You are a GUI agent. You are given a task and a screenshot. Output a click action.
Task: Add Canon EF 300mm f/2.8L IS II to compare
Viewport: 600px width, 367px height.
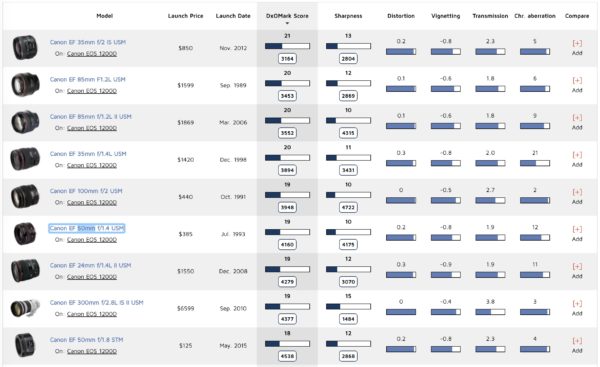point(577,308)
